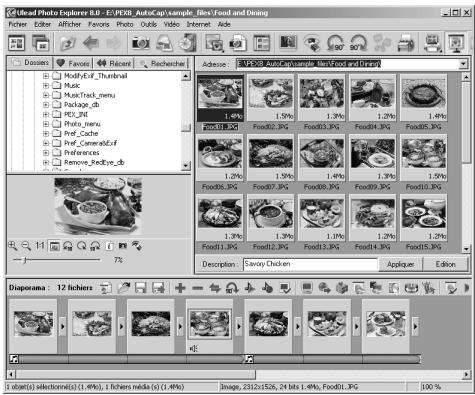This screenshot has height=395, width=475.
Task: Rotate the photo right 90 degrees
Action: pyautogui.click(x=358, y=43)
